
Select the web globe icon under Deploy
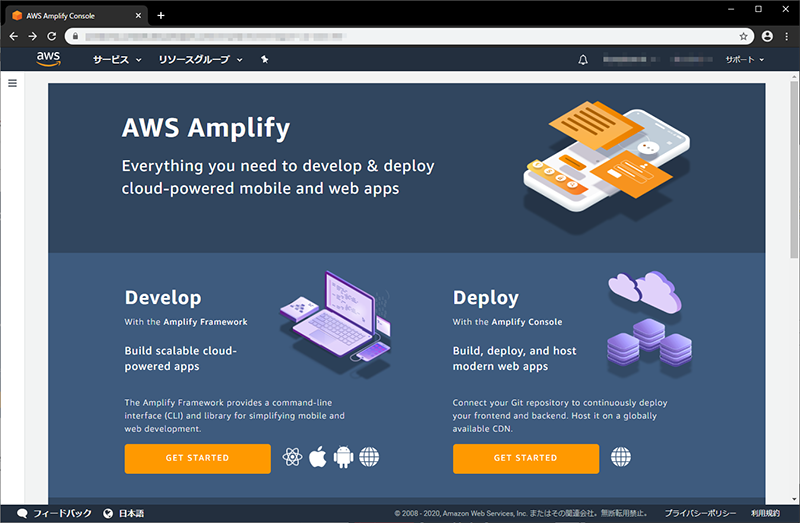coord(621,457)
